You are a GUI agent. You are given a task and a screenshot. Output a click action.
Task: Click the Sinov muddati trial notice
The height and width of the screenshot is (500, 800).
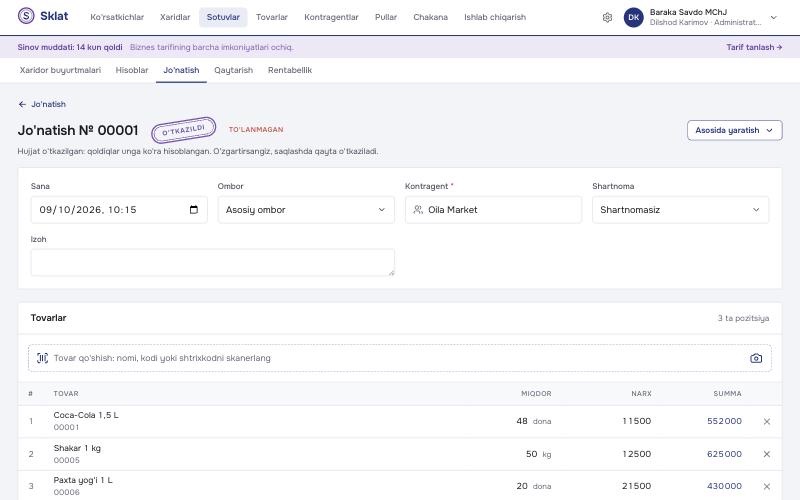[x=70, y=47]
